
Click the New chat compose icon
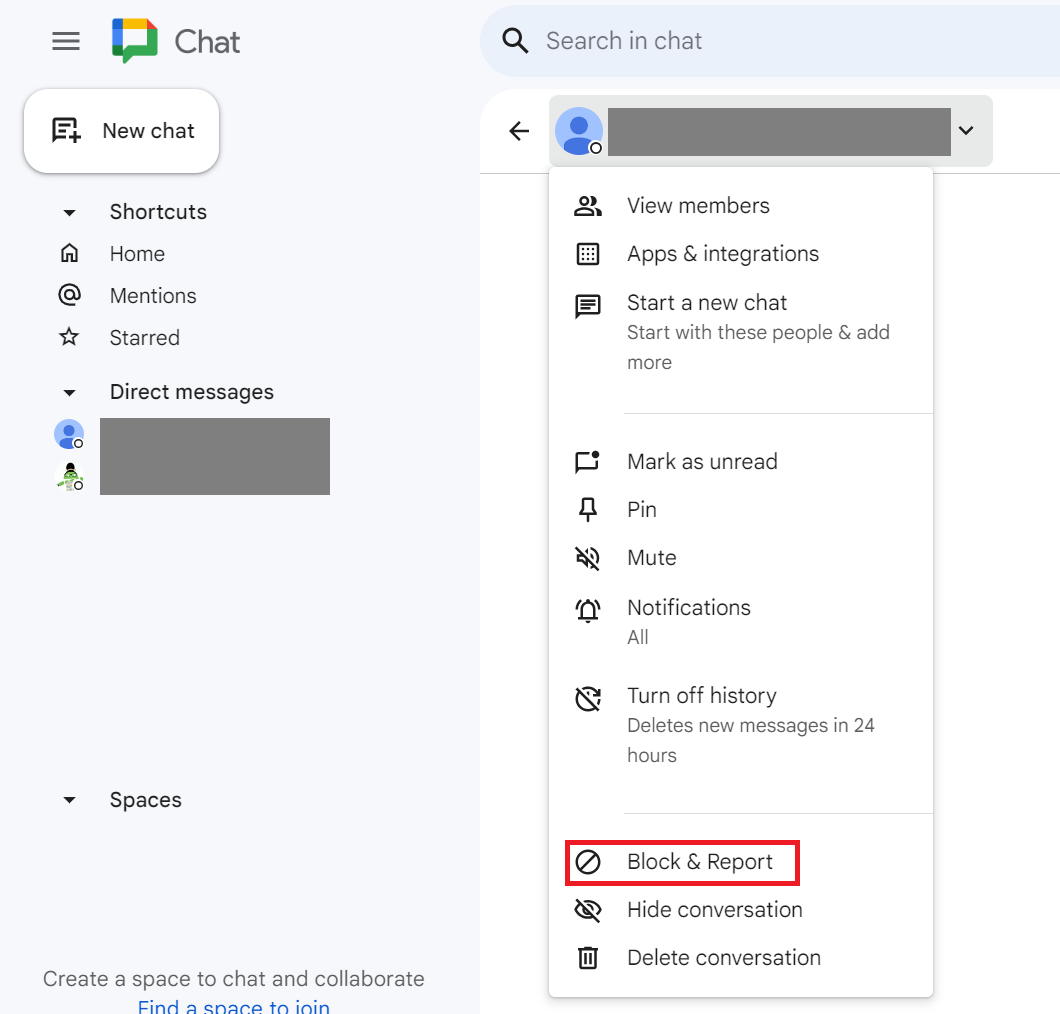point(66,130)
